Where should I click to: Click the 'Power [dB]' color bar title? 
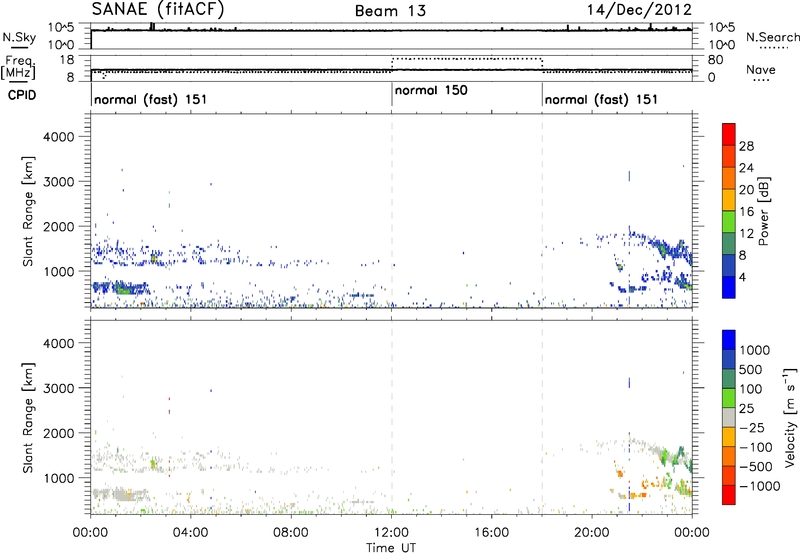pyautogui.click(x=764, y=211)
